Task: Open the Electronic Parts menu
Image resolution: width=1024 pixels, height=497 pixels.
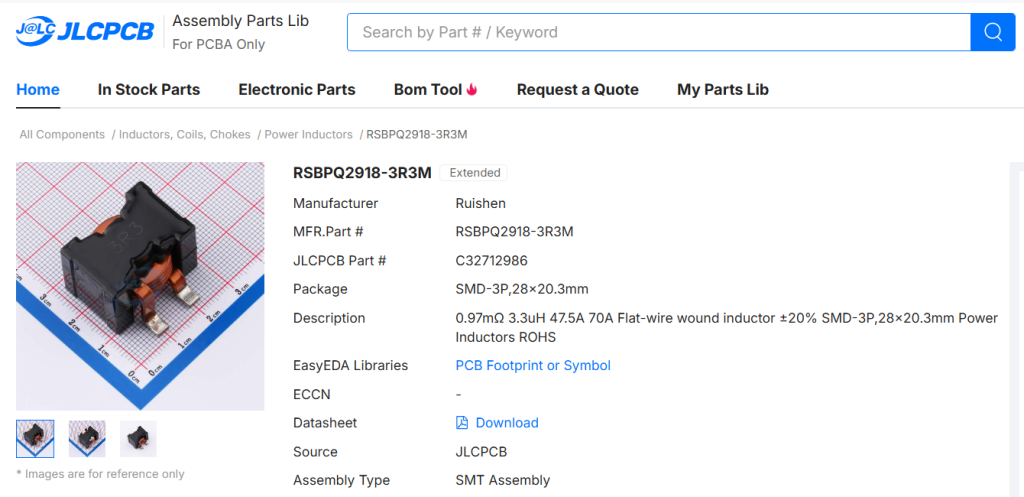Action: [x=297, y=90]
